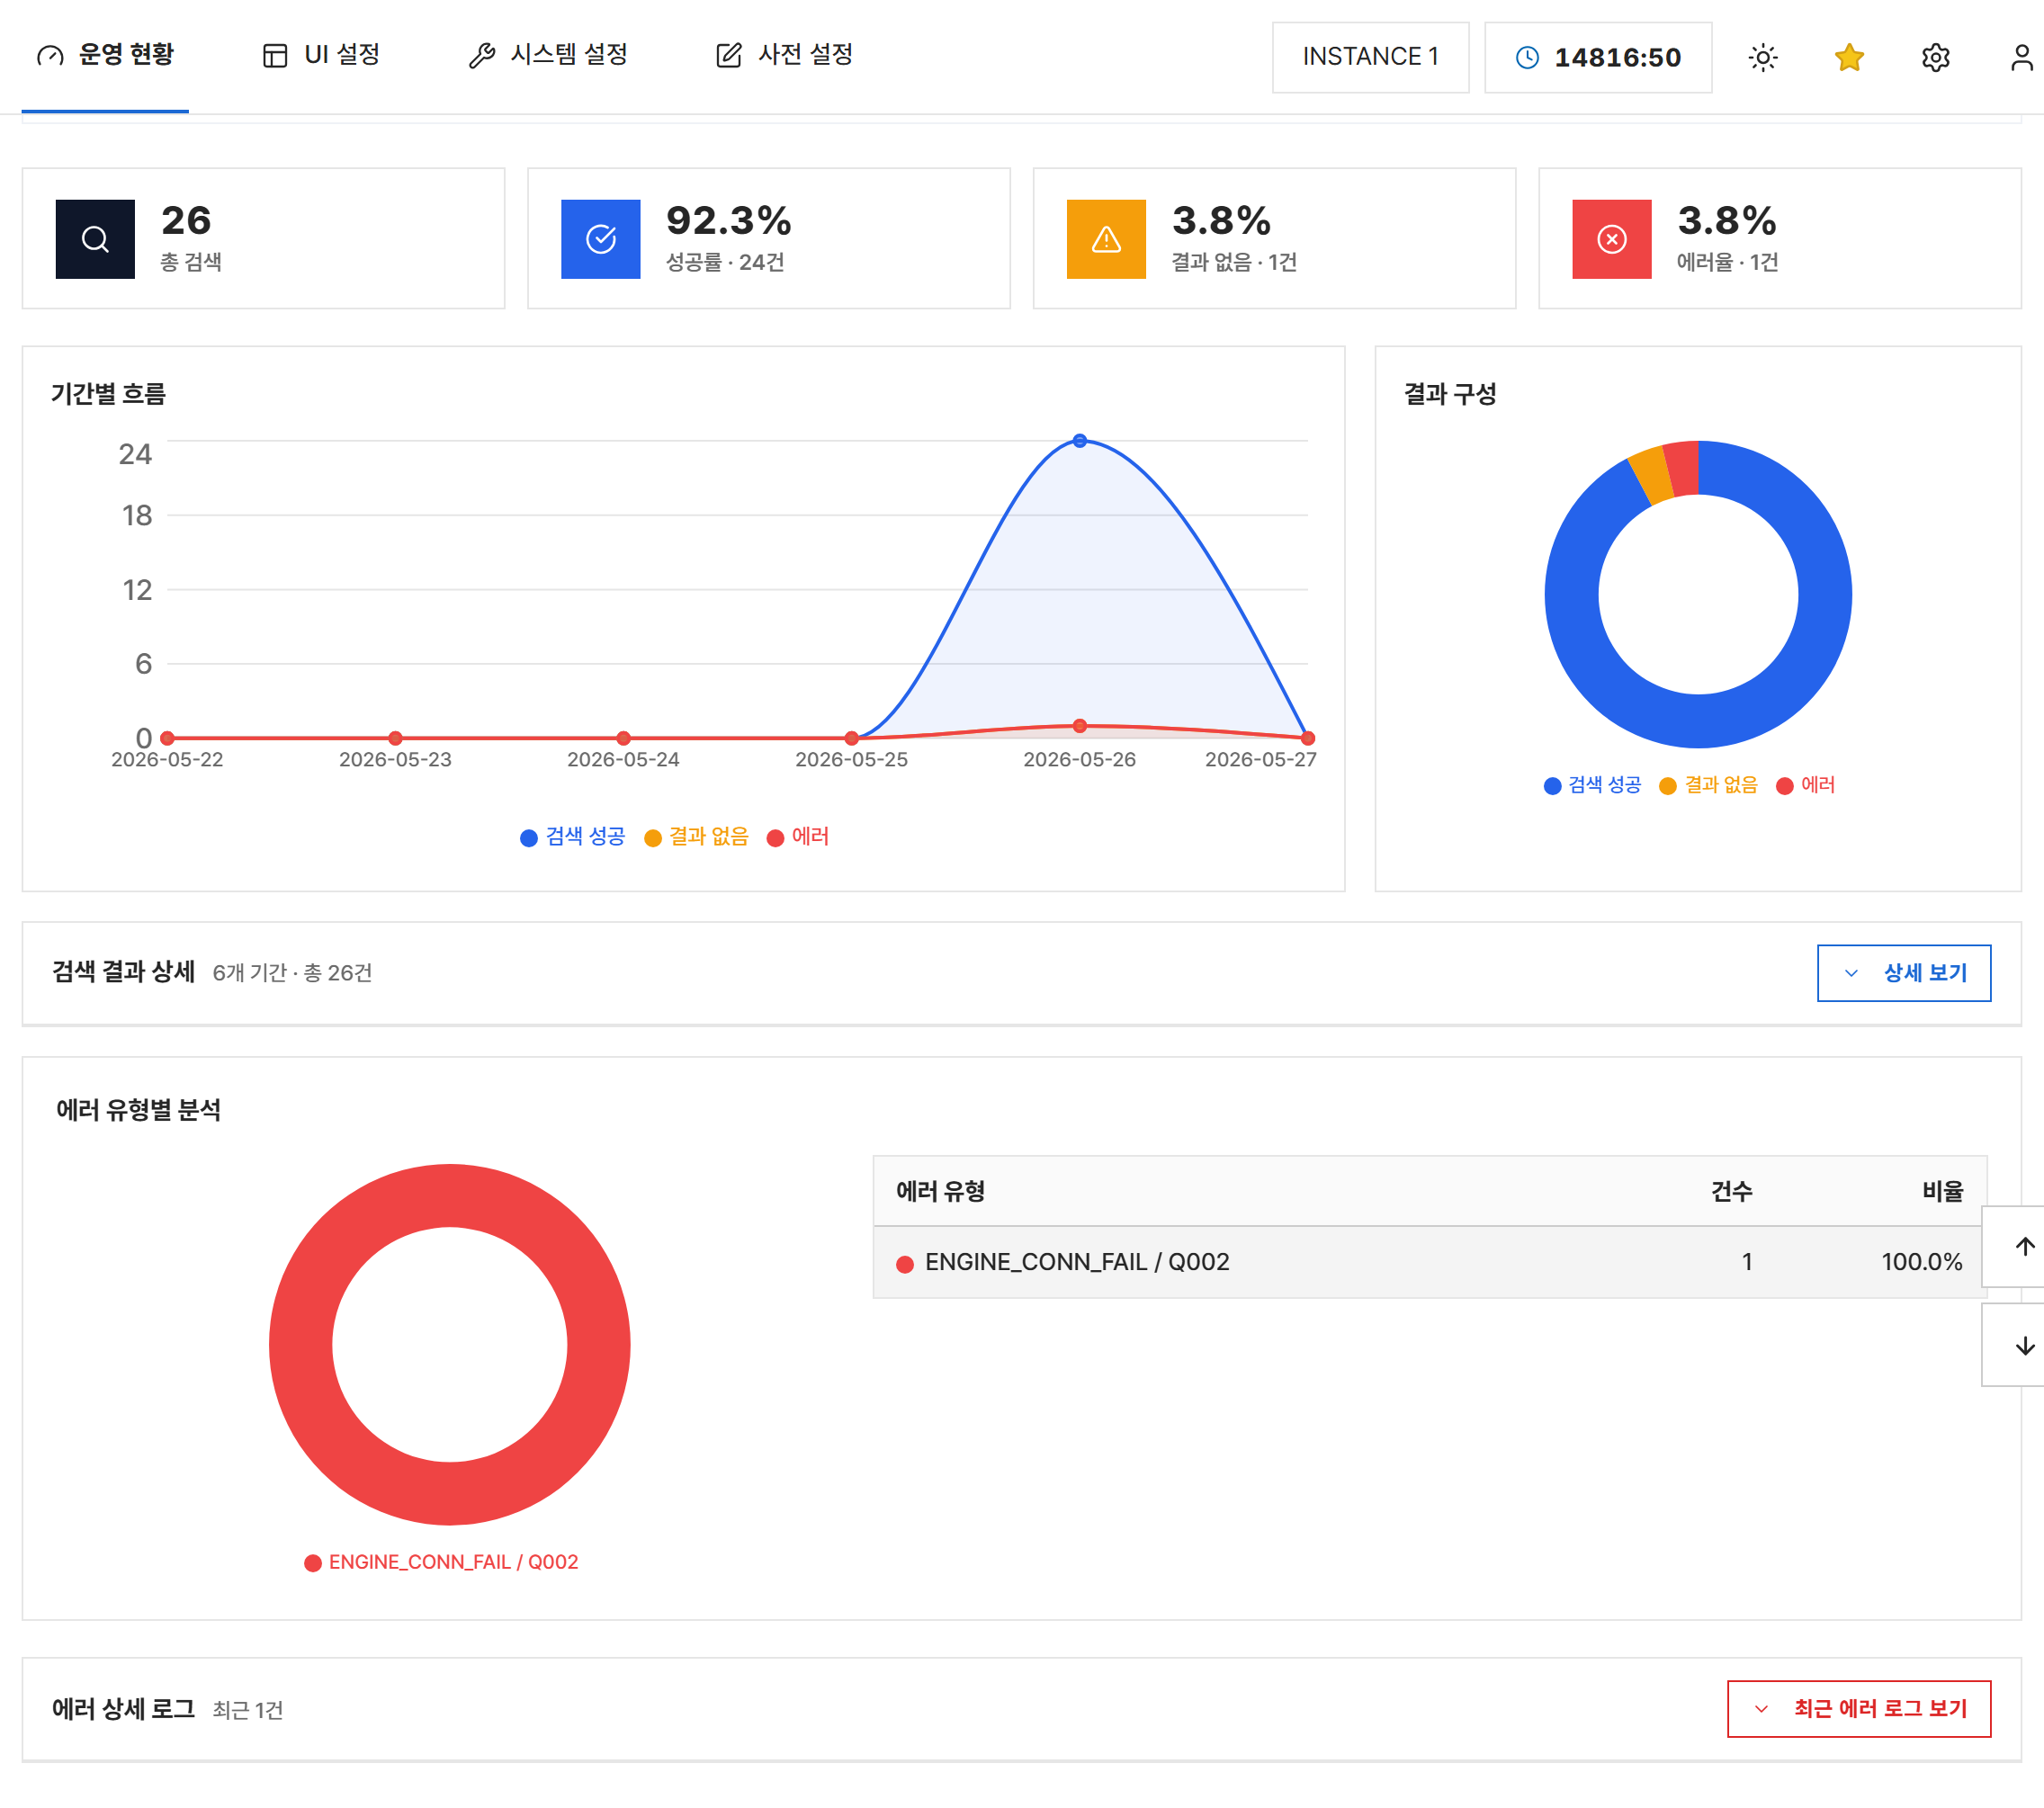
Task: Click the orange segment of 결과 구성 donut
Action: (x=1651, y=475)
